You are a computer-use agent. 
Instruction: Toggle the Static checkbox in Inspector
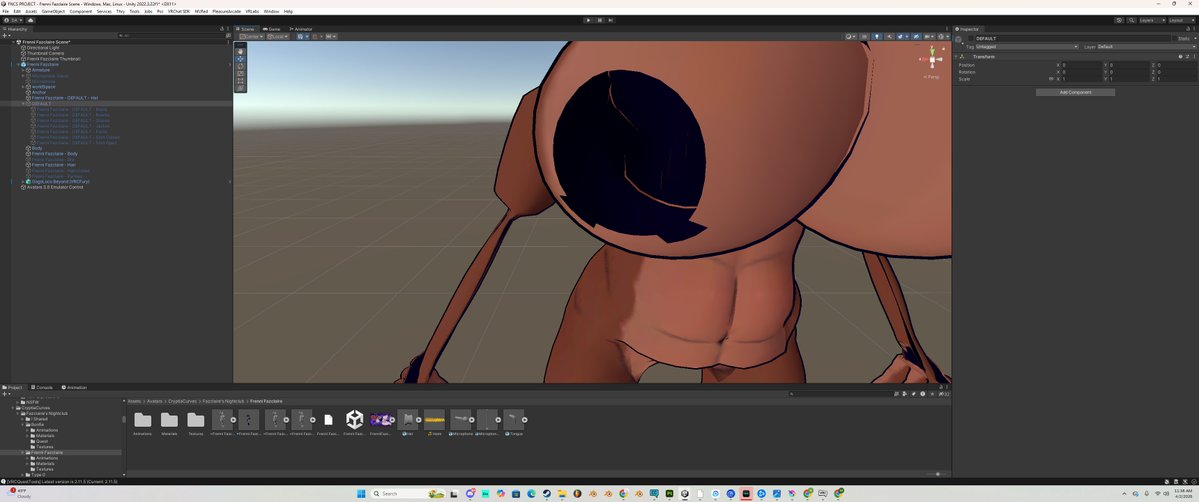pyautogui.click(x=1174, y=38)
